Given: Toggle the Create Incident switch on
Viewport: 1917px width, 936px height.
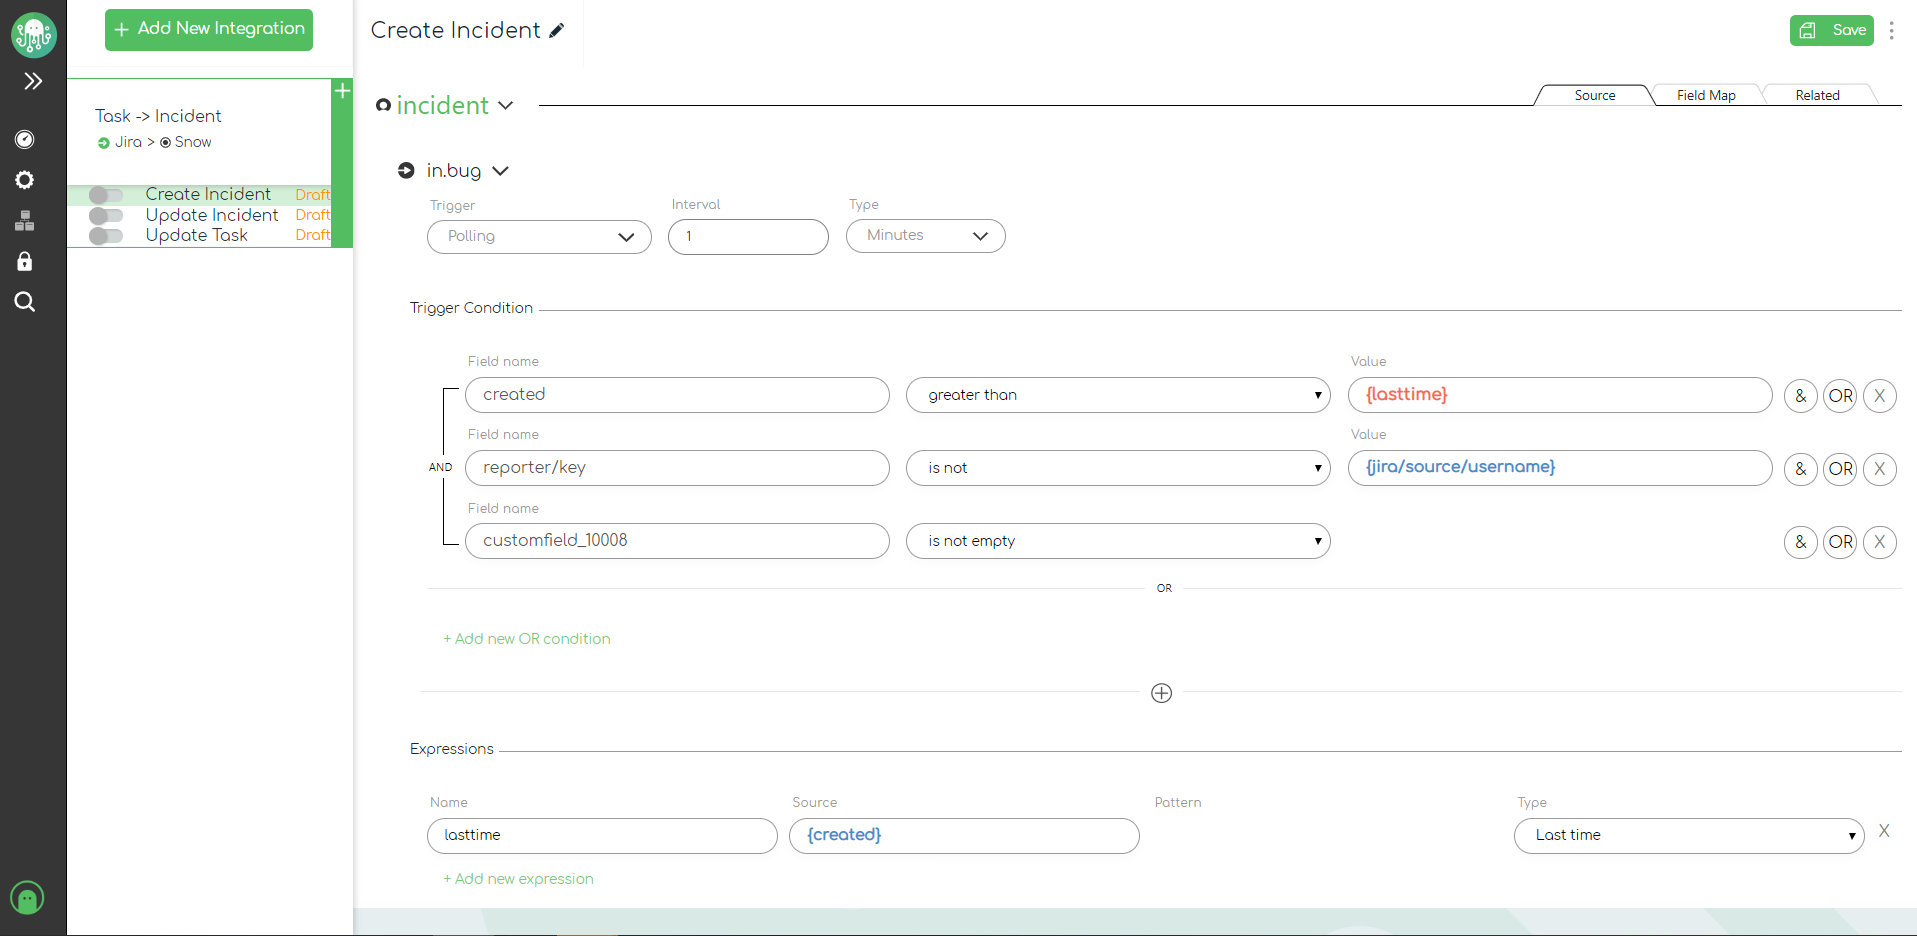Looking at the screenshot, I should click(x=106, y=195).
